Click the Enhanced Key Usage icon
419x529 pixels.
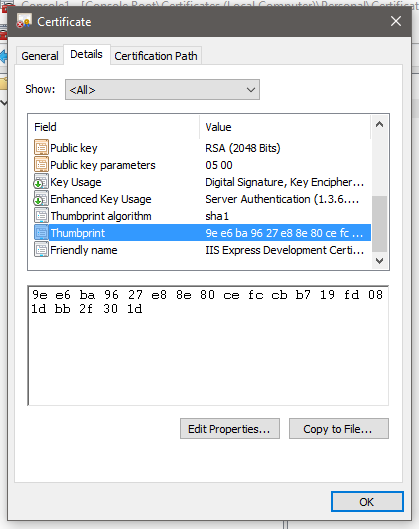(41, 199)
